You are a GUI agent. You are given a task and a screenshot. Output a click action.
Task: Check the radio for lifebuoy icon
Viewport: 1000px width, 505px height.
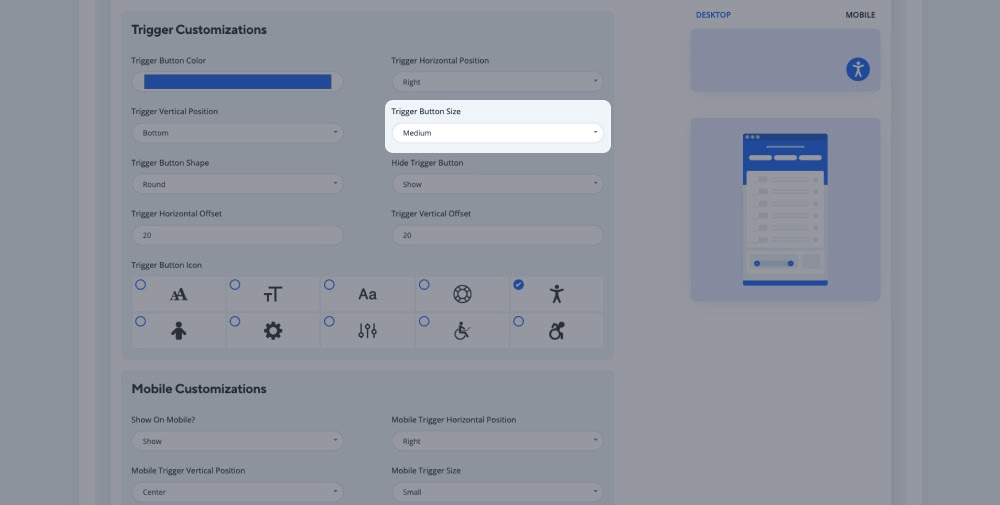[x=424, y=284]
